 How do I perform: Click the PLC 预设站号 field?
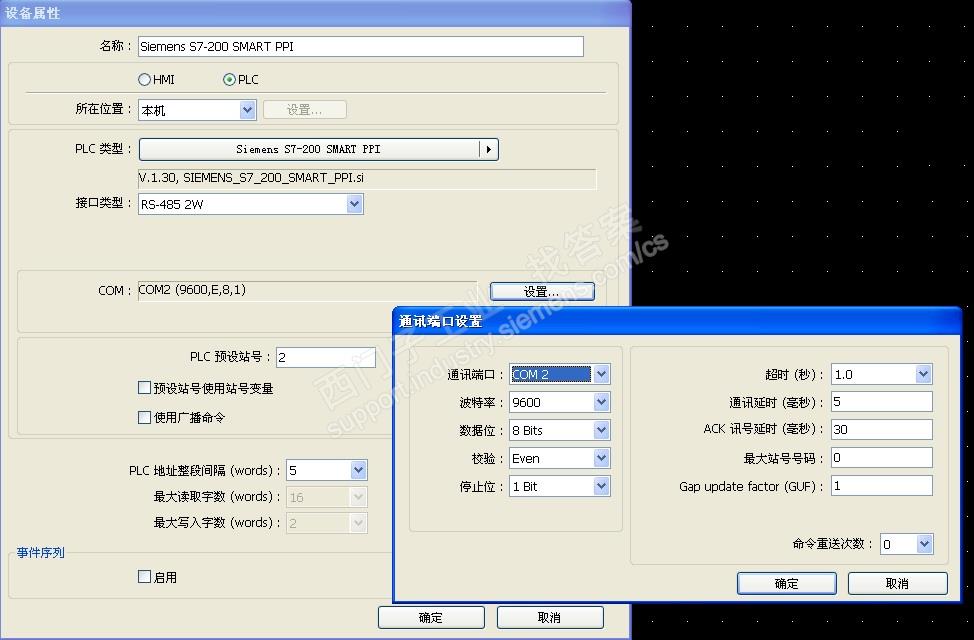click(x=325, y=357)
